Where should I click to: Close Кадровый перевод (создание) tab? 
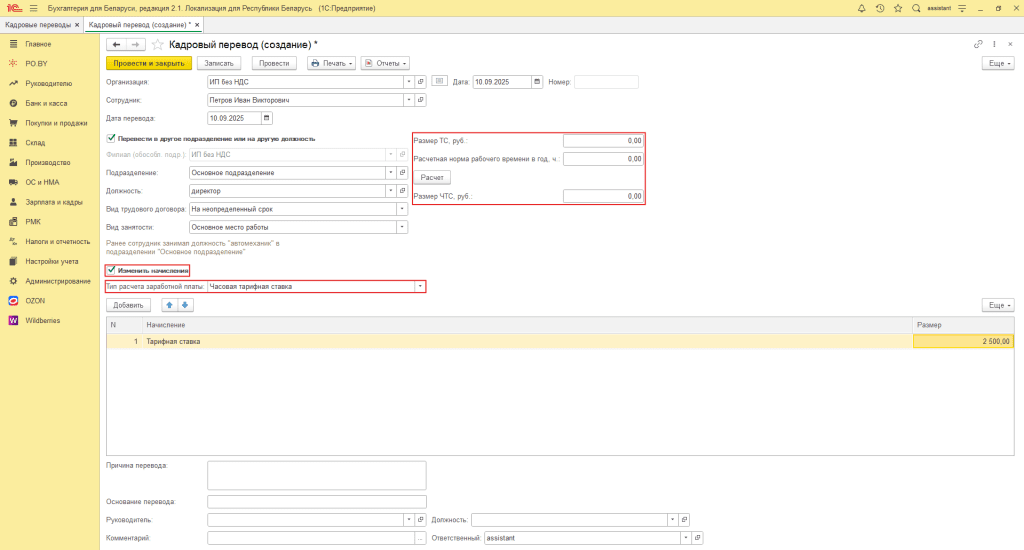[197, 25]
